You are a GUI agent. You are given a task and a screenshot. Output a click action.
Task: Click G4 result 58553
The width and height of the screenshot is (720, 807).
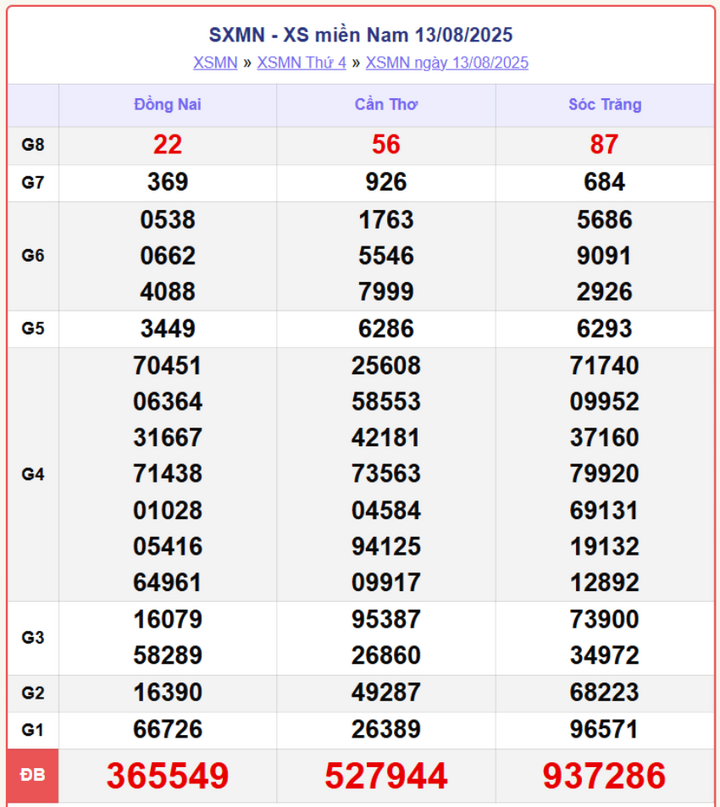(386, 402)
